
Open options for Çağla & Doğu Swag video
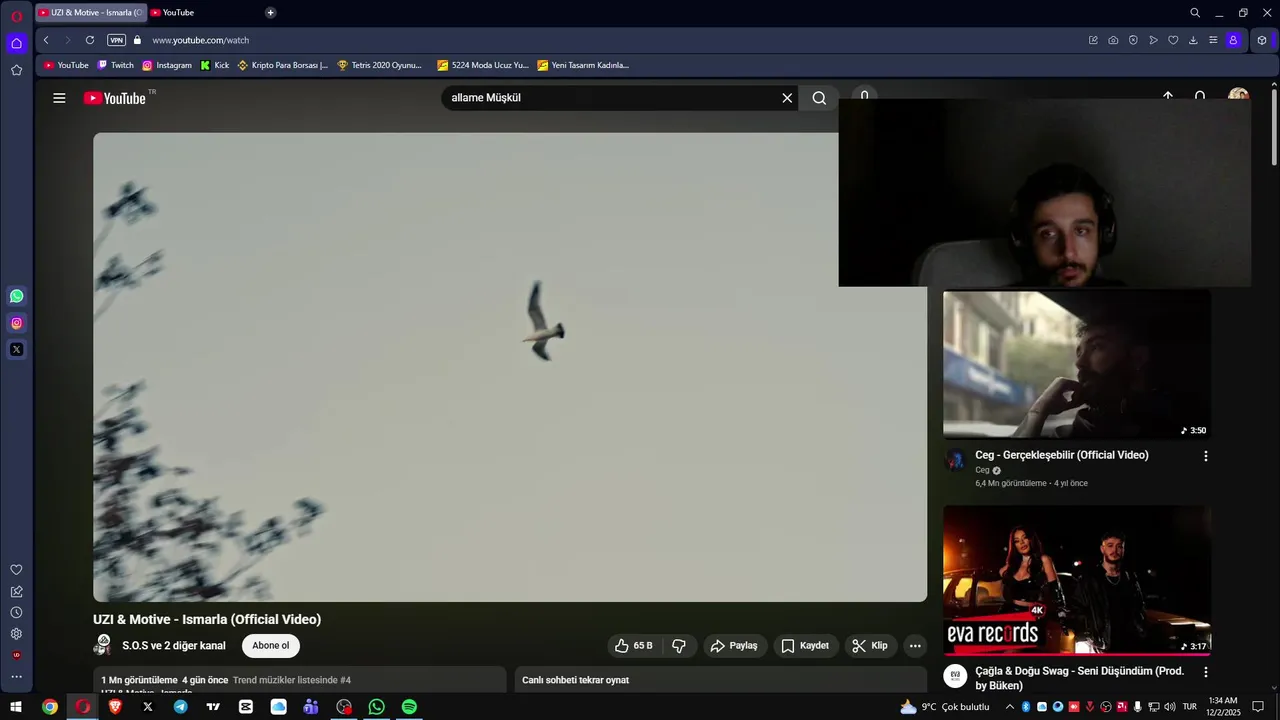[x=1205, y=672]
